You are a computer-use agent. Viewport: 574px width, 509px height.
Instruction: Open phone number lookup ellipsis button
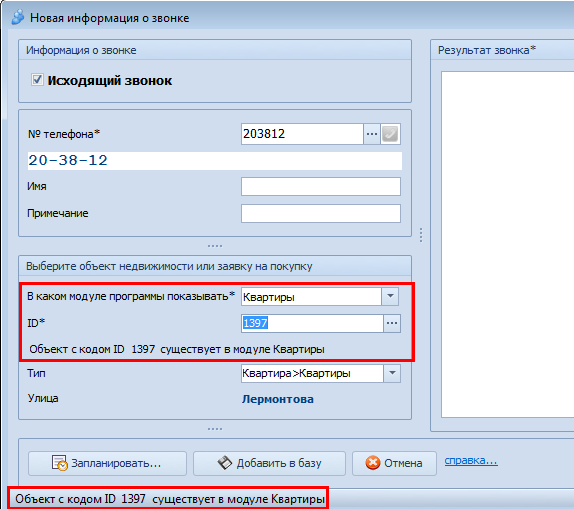coord(372,134)
